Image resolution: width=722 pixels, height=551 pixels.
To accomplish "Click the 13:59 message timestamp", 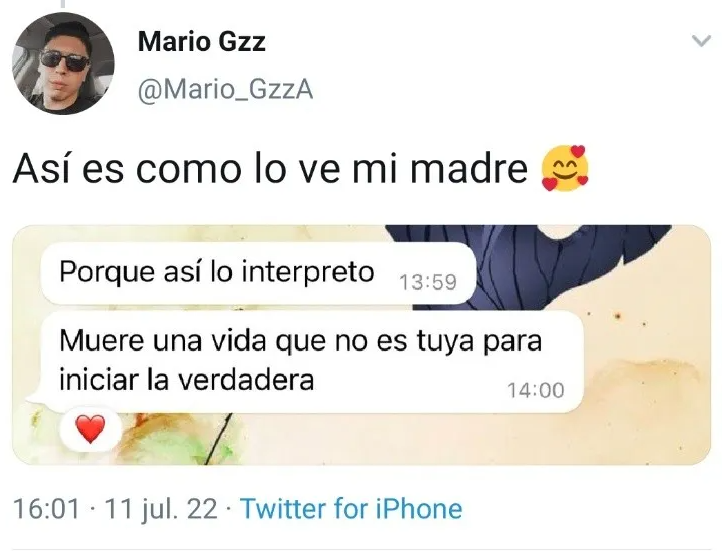I will (x=428, y=282).
